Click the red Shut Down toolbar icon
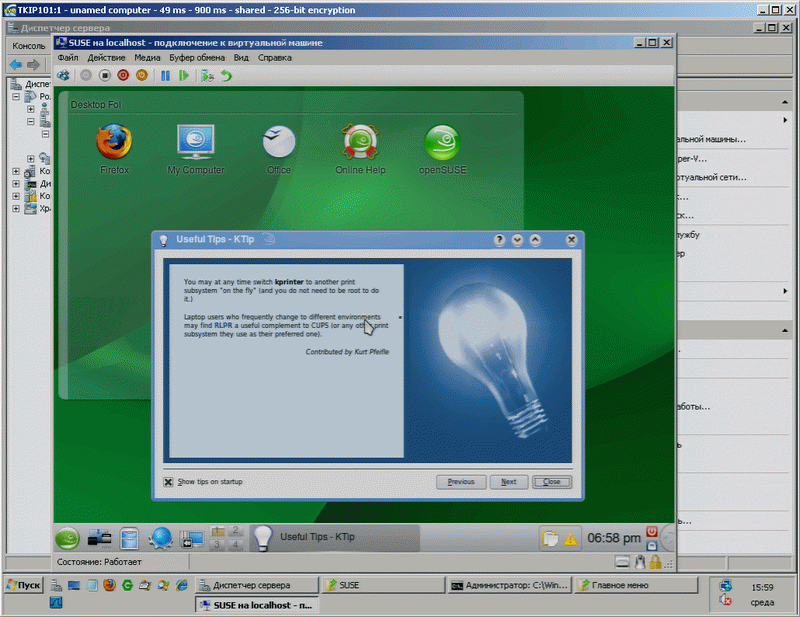The width and height of the screenshot is (800, 617). pos(123,76)
